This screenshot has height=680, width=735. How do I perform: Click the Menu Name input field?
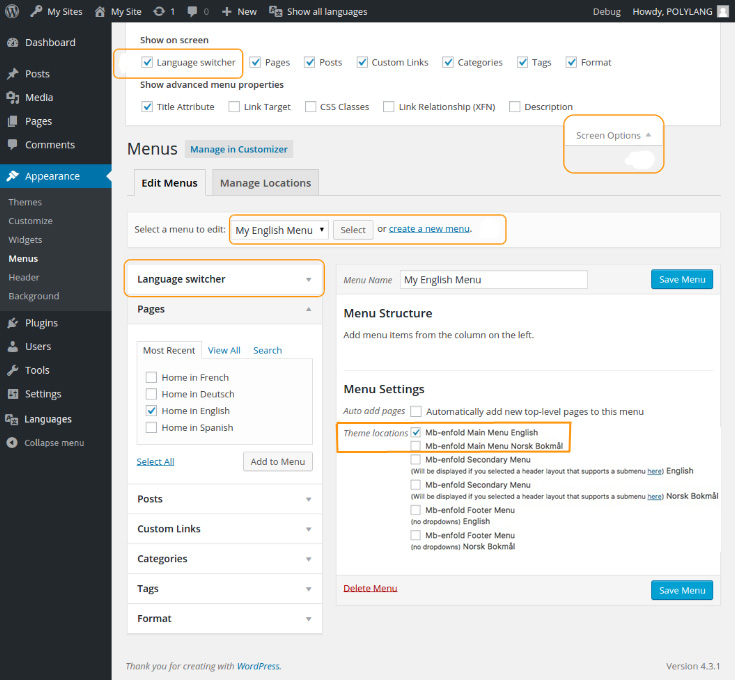point(494,280)
